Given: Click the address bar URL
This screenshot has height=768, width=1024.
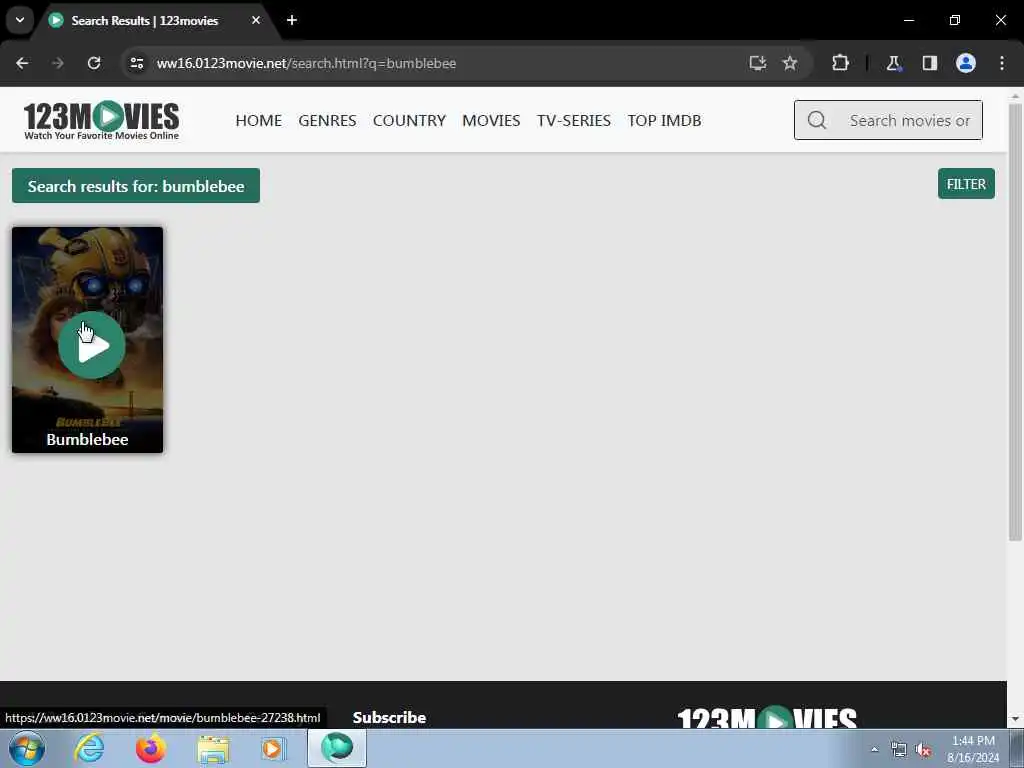Looking at the screenshot, I should click(306, 63).
